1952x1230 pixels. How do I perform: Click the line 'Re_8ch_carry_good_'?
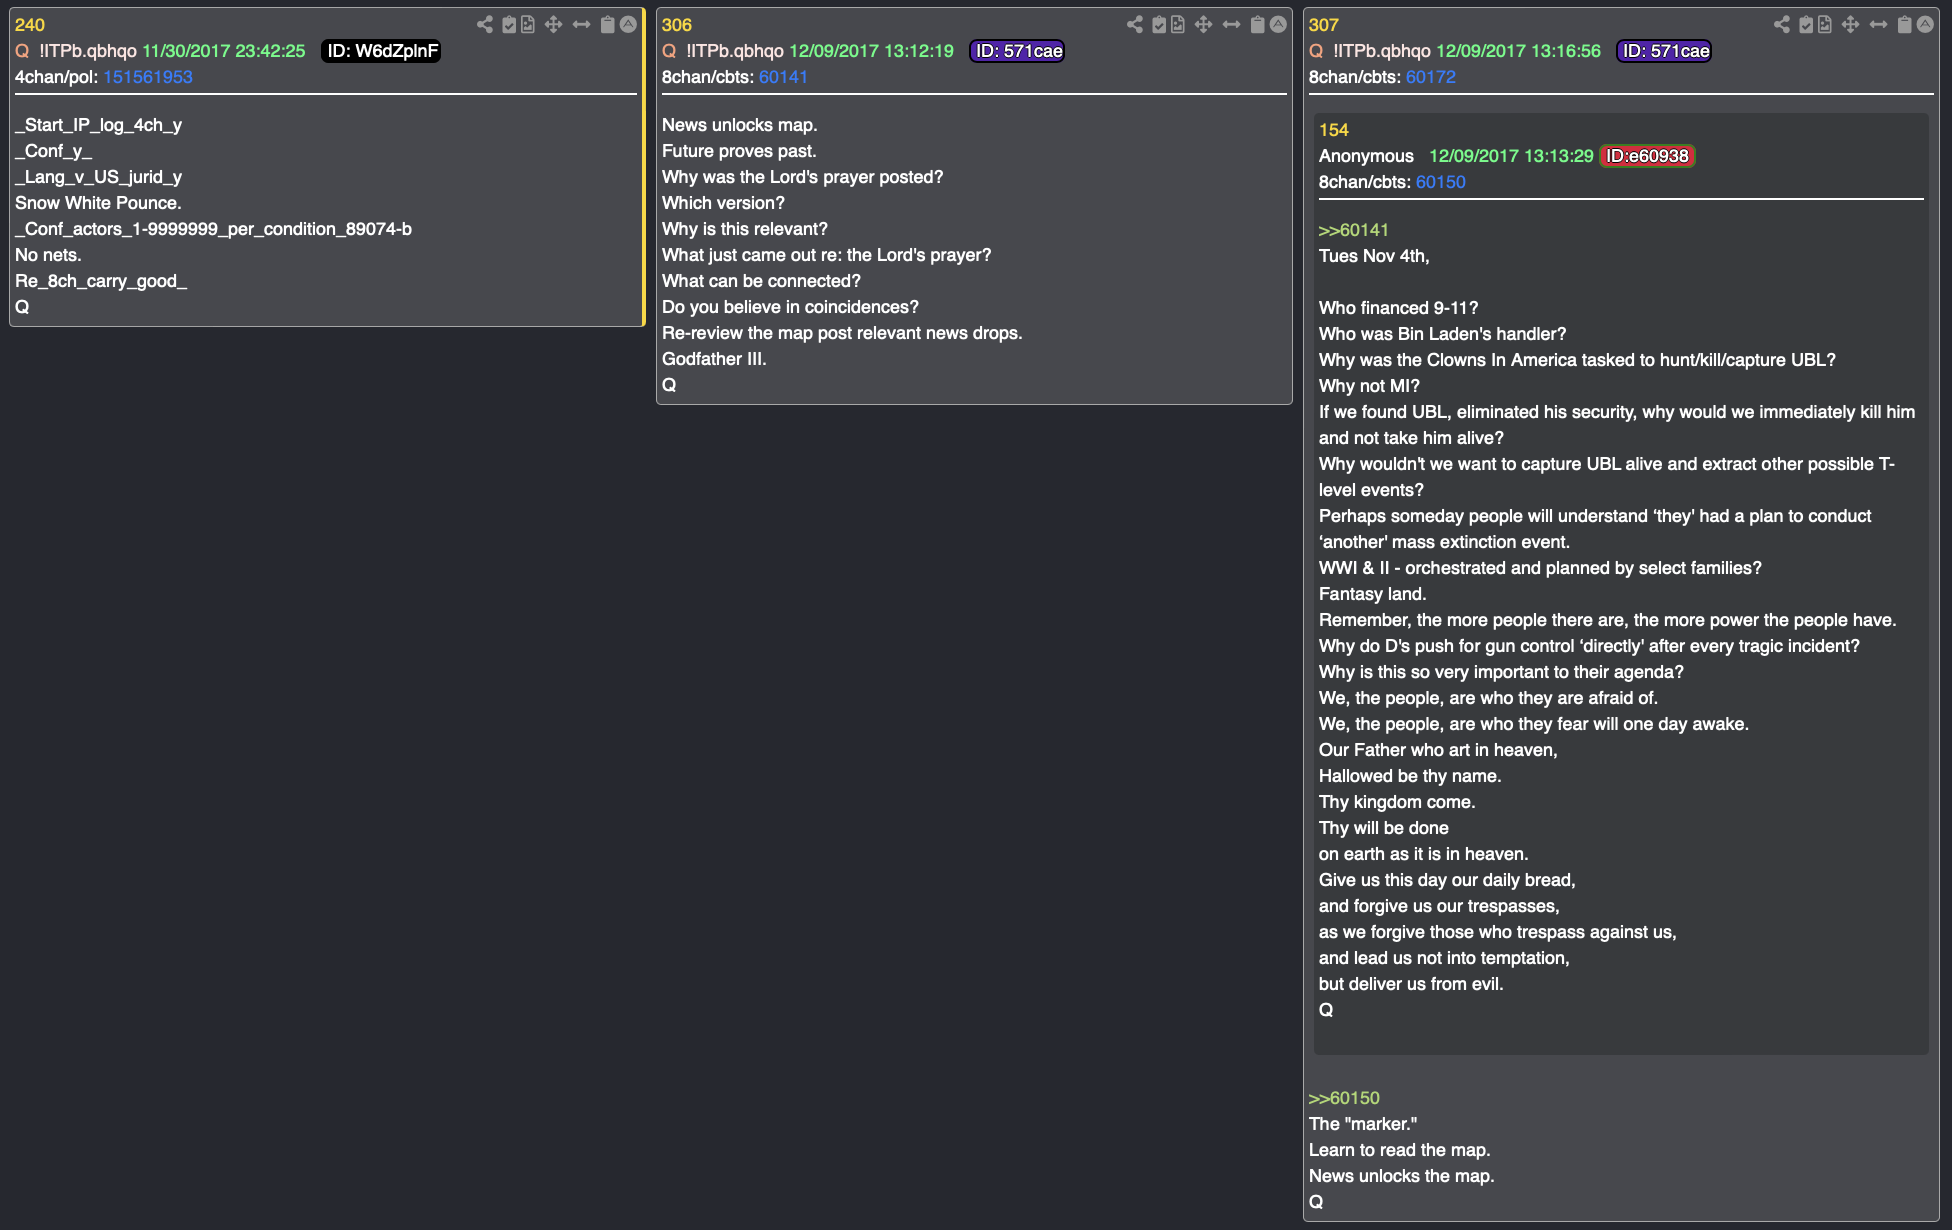[x=101, y=281]
